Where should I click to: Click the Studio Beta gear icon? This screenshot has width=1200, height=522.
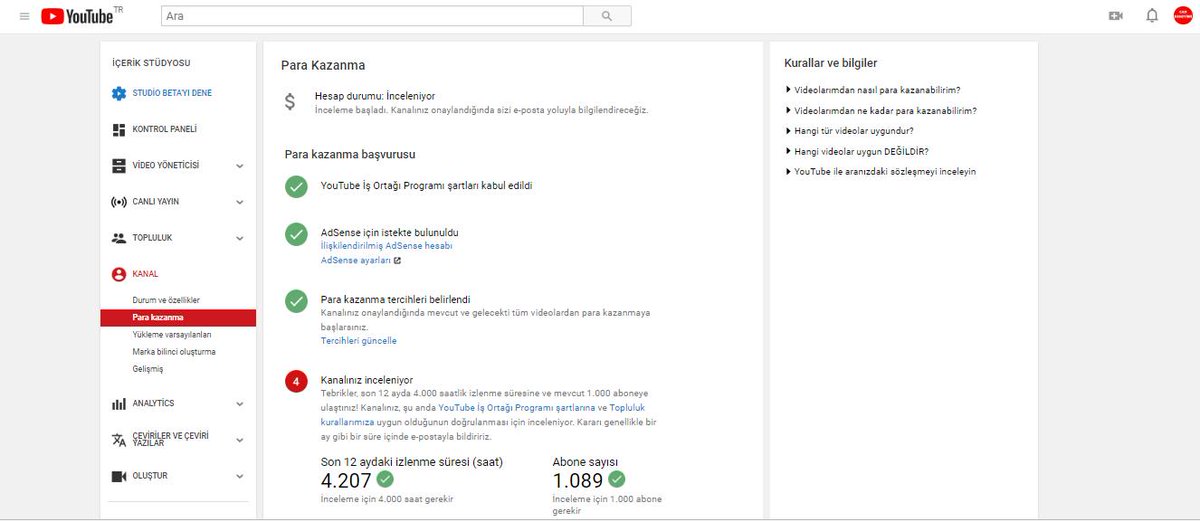coord(119,93)
